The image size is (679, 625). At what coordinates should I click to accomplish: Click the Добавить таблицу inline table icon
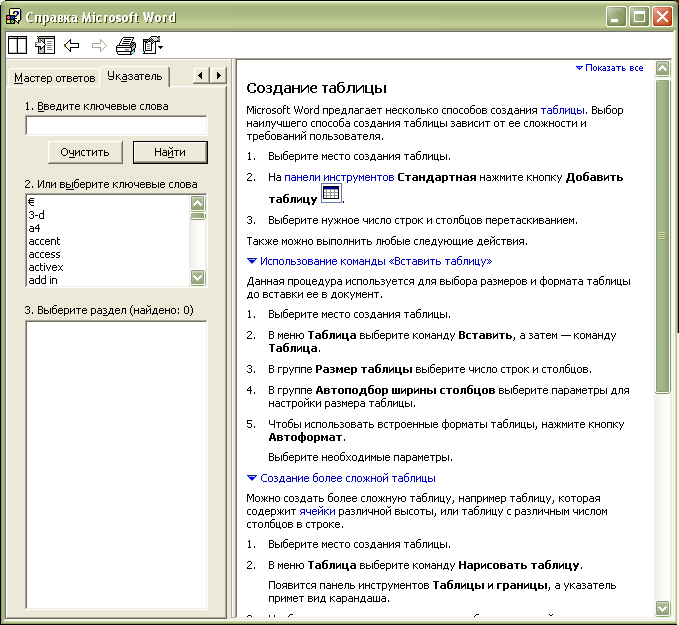(331, 193)
